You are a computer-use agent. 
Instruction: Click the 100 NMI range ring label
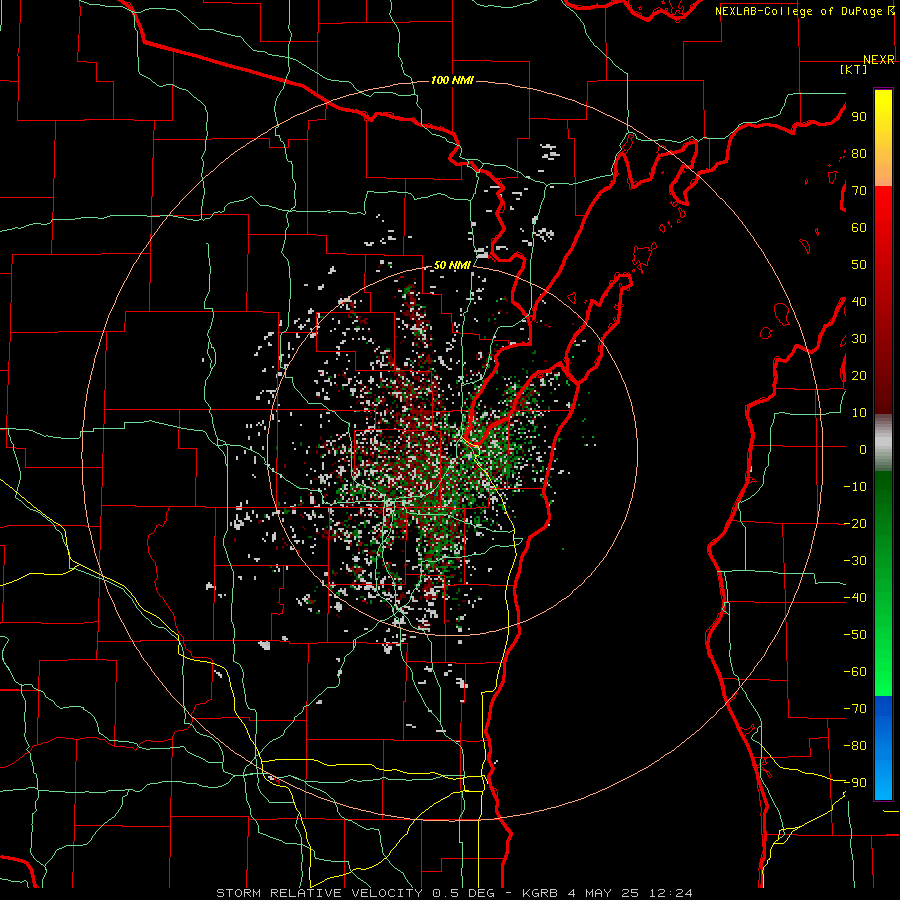click(452, 80)
